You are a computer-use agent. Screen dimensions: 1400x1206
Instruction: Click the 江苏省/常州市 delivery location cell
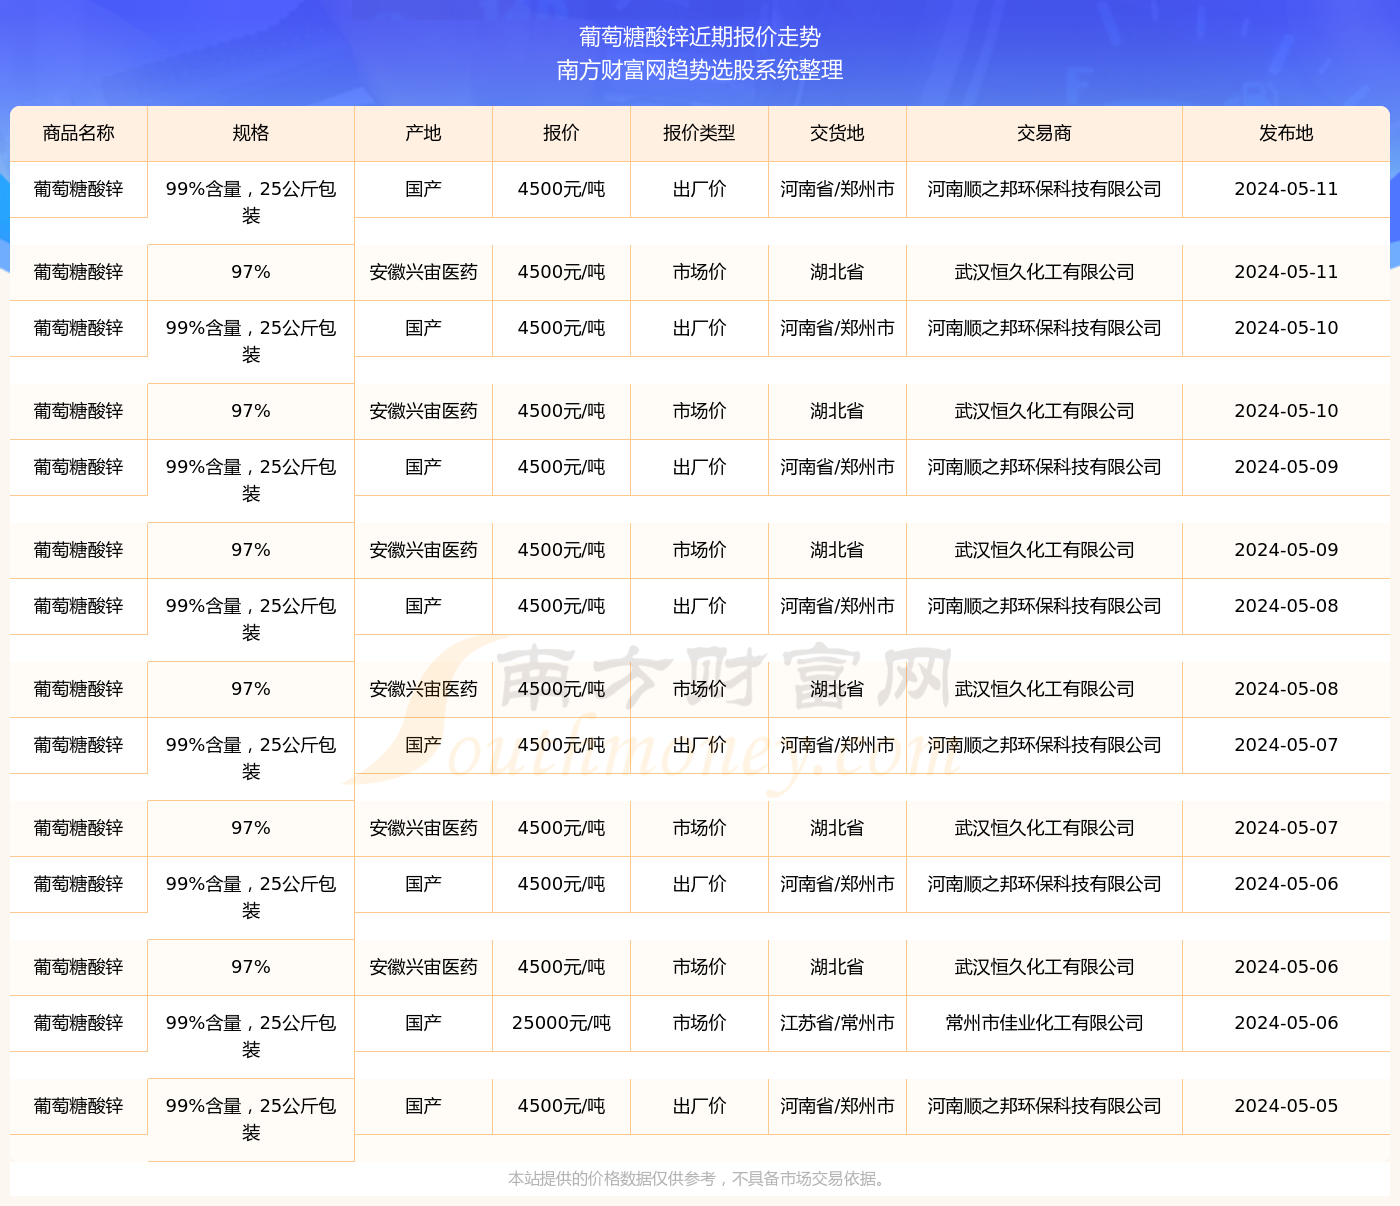click(x=837, y=1023)
